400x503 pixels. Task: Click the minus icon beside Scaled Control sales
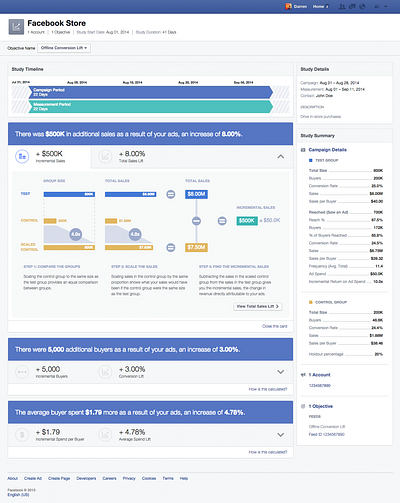click(x=171, y=247)
